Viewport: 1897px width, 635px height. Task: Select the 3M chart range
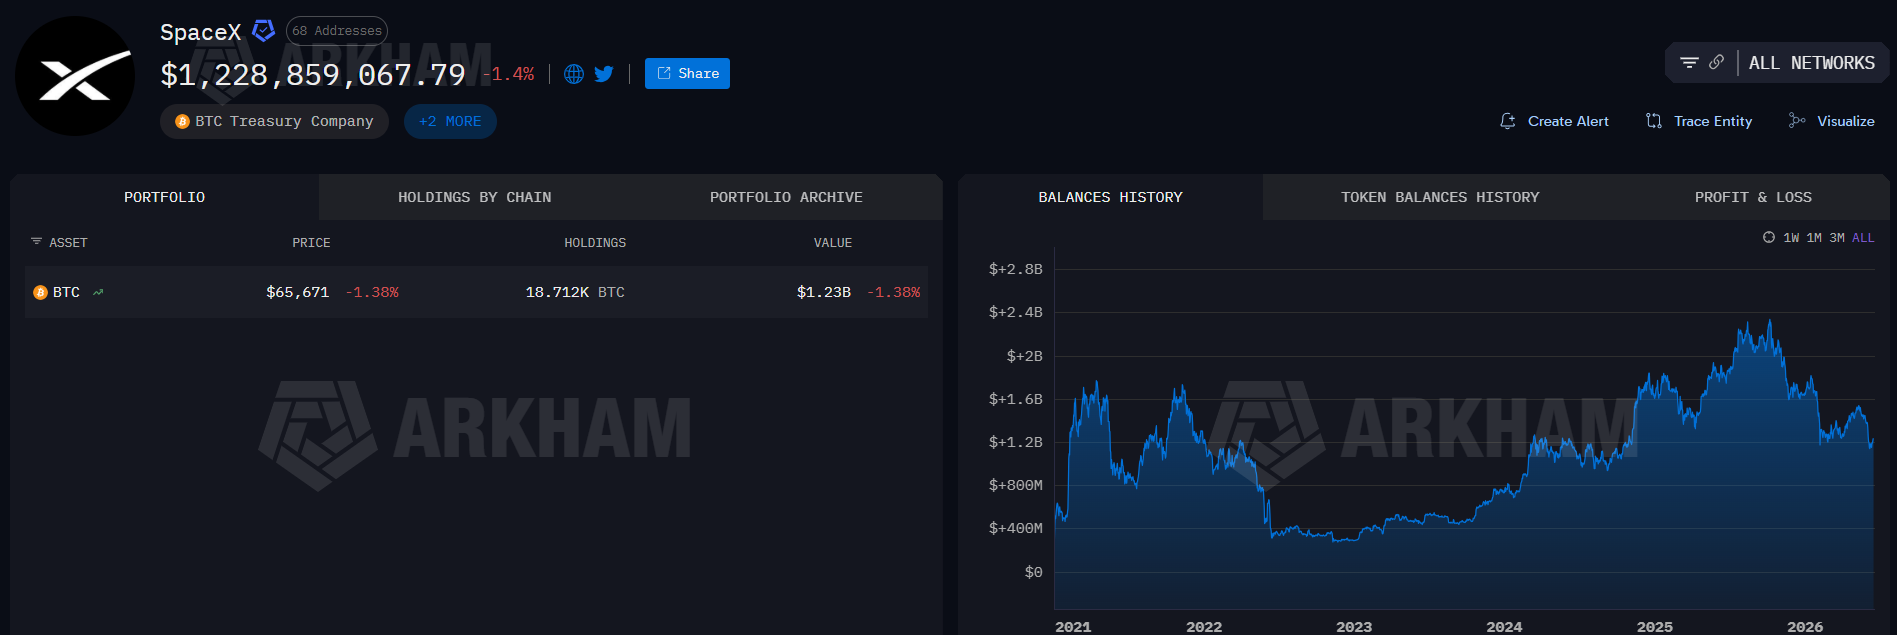[1837, 238]
